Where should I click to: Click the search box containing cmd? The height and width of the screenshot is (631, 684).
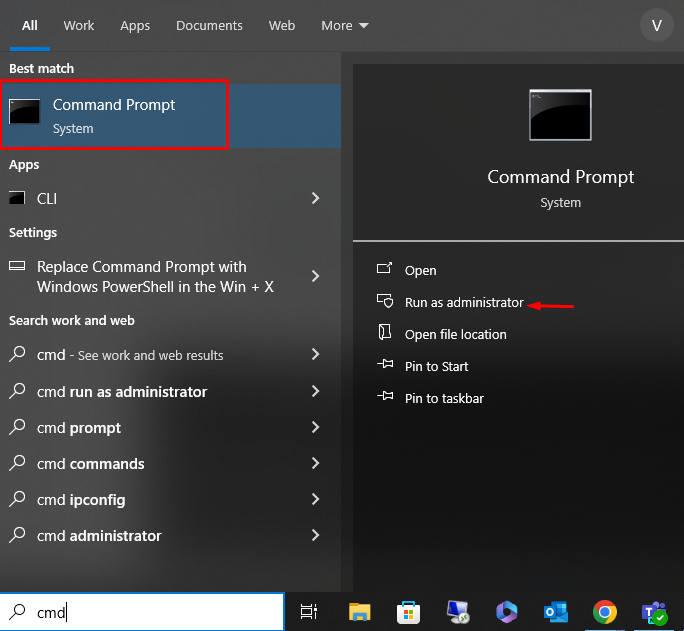tap(142, 612)
